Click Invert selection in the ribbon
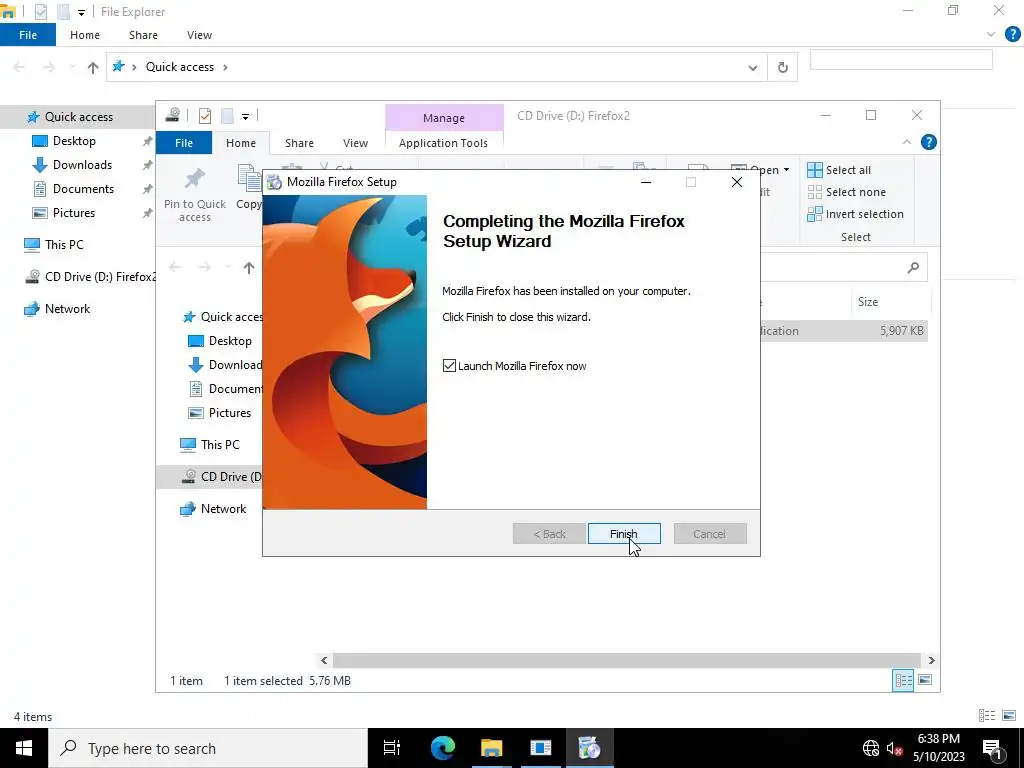This screenshot has height=768, width=1024. click(x=856, y=214)
